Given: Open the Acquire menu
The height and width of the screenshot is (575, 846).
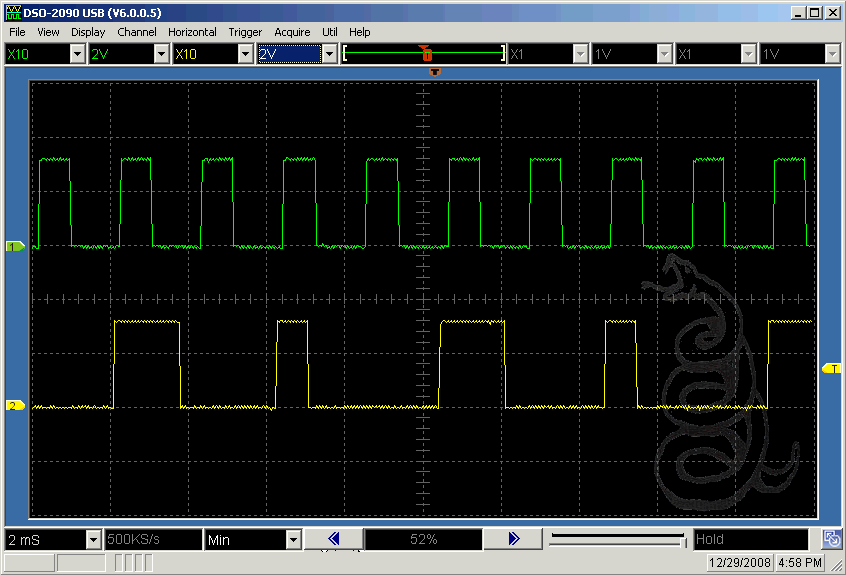Looking at the screenshot, I should (292, 32).
